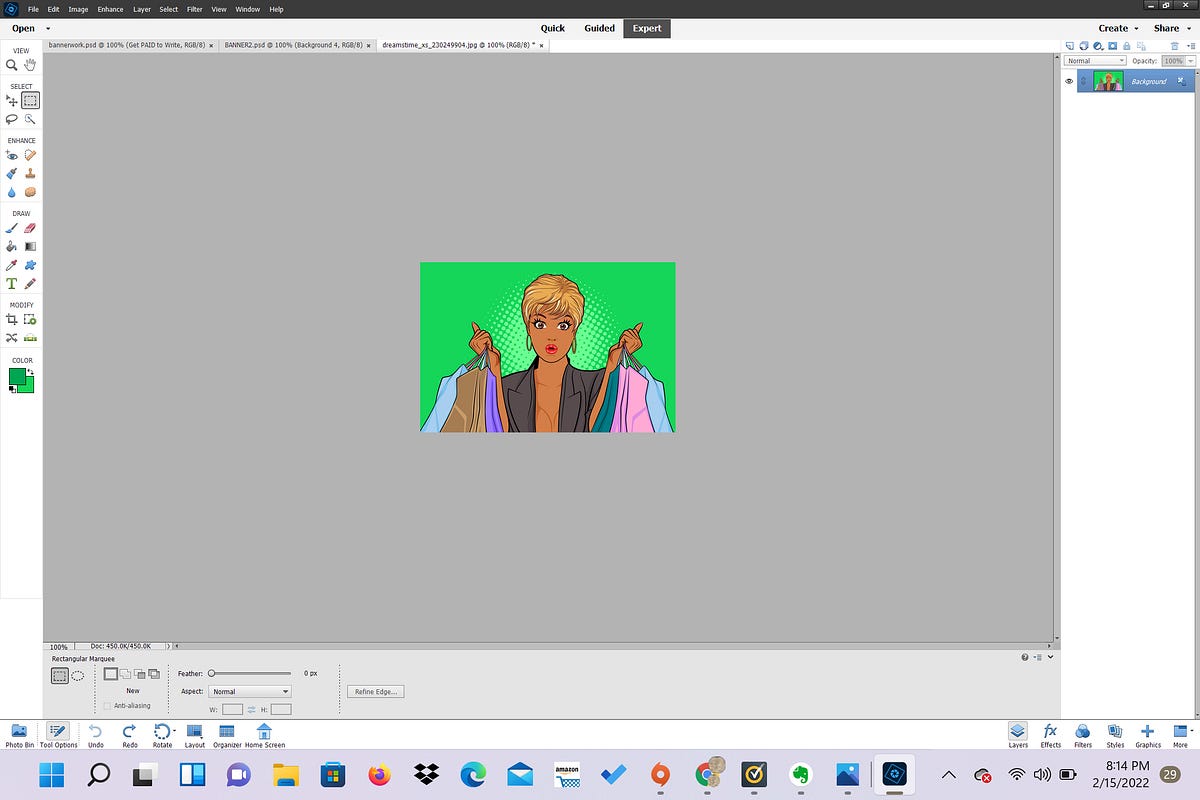Open the Effects panel

coord(1050,733)
